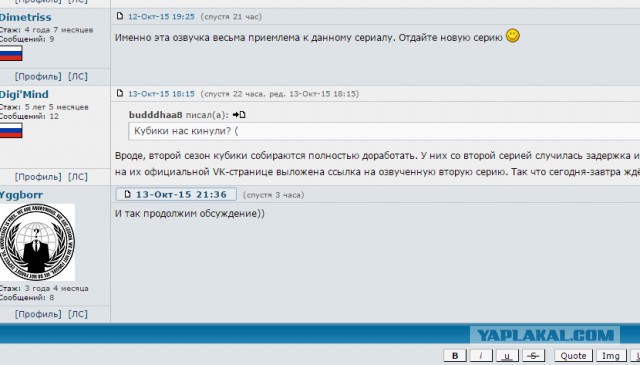Viewport: 640px width, 365px height.
Task: Click ЛС link under Dimetriss
Action: pos(78,76)
